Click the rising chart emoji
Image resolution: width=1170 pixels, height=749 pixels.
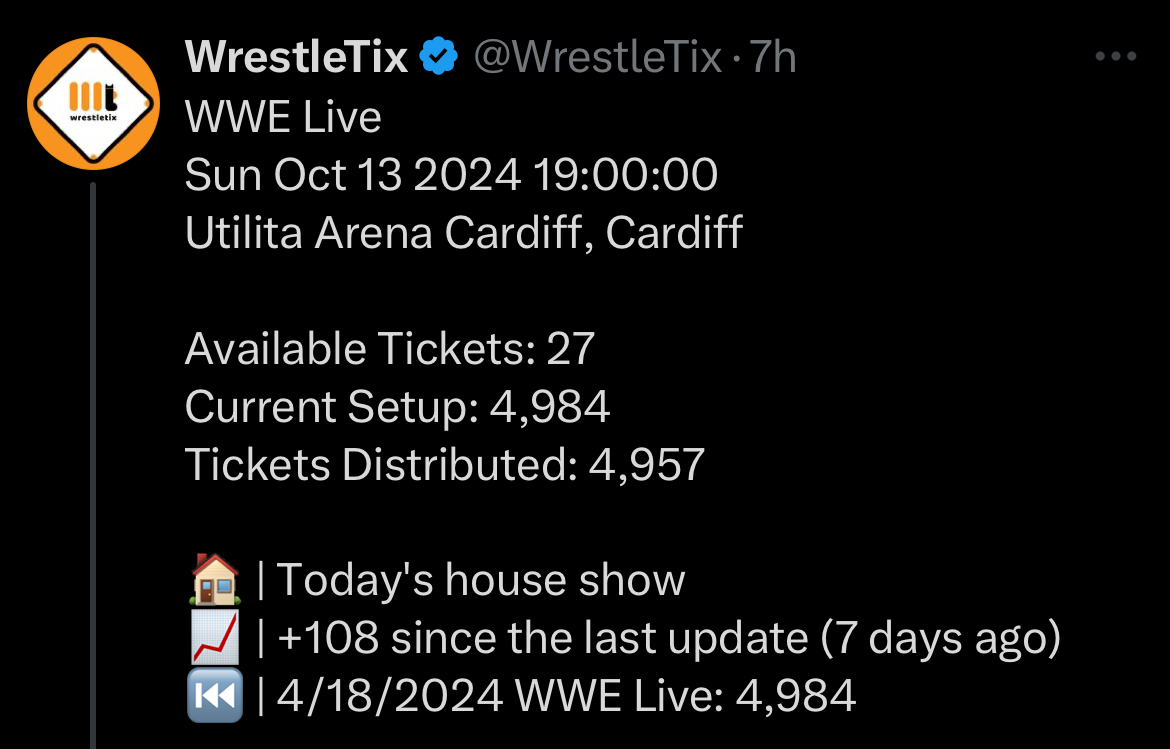[214, 639]
